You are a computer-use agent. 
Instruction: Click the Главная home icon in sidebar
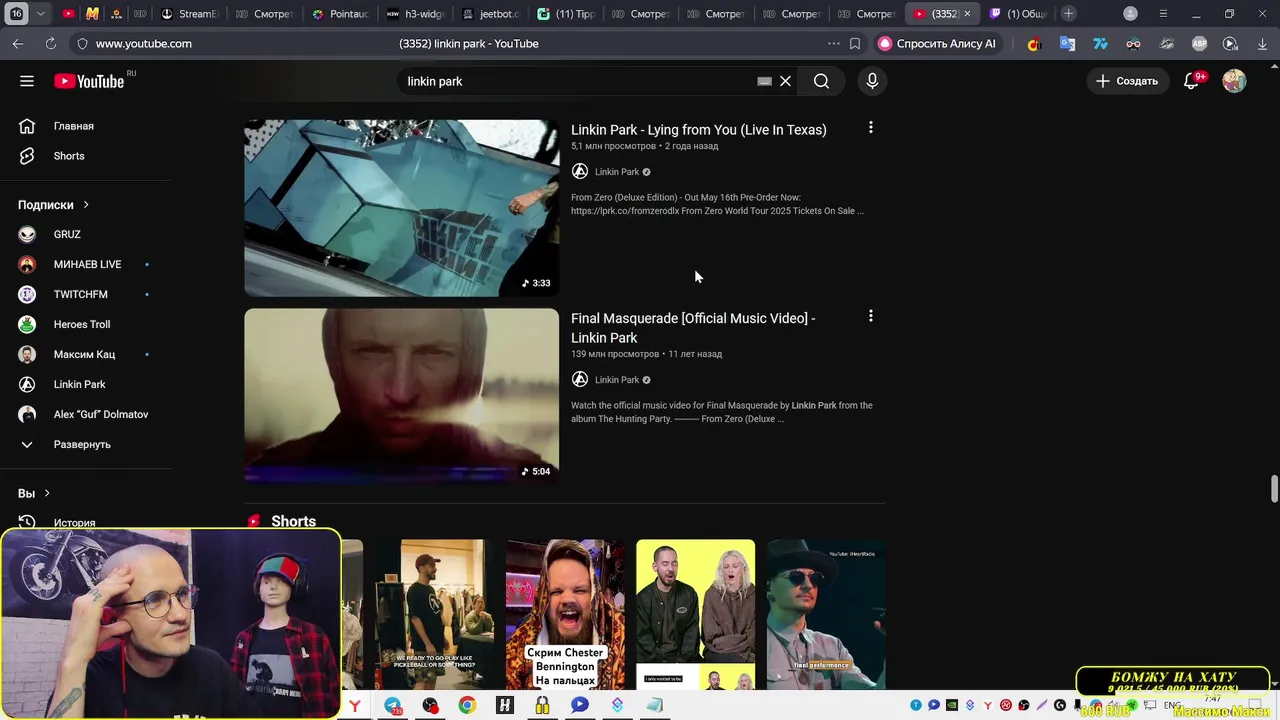click(x=27, y=126)
